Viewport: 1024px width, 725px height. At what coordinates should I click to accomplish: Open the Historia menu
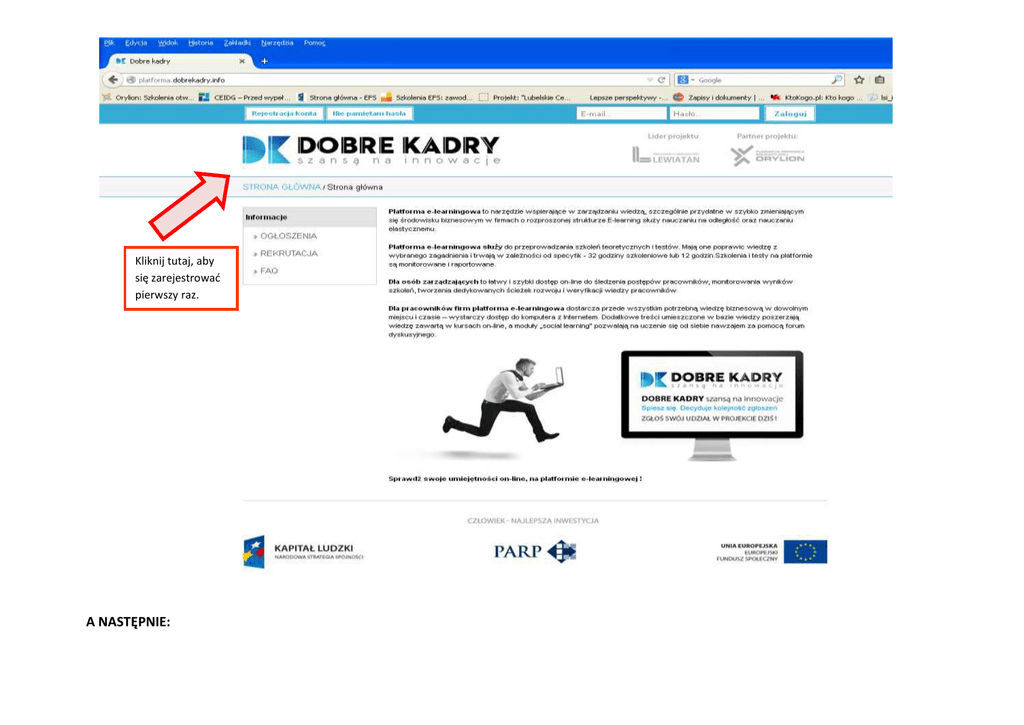point(200,43)
